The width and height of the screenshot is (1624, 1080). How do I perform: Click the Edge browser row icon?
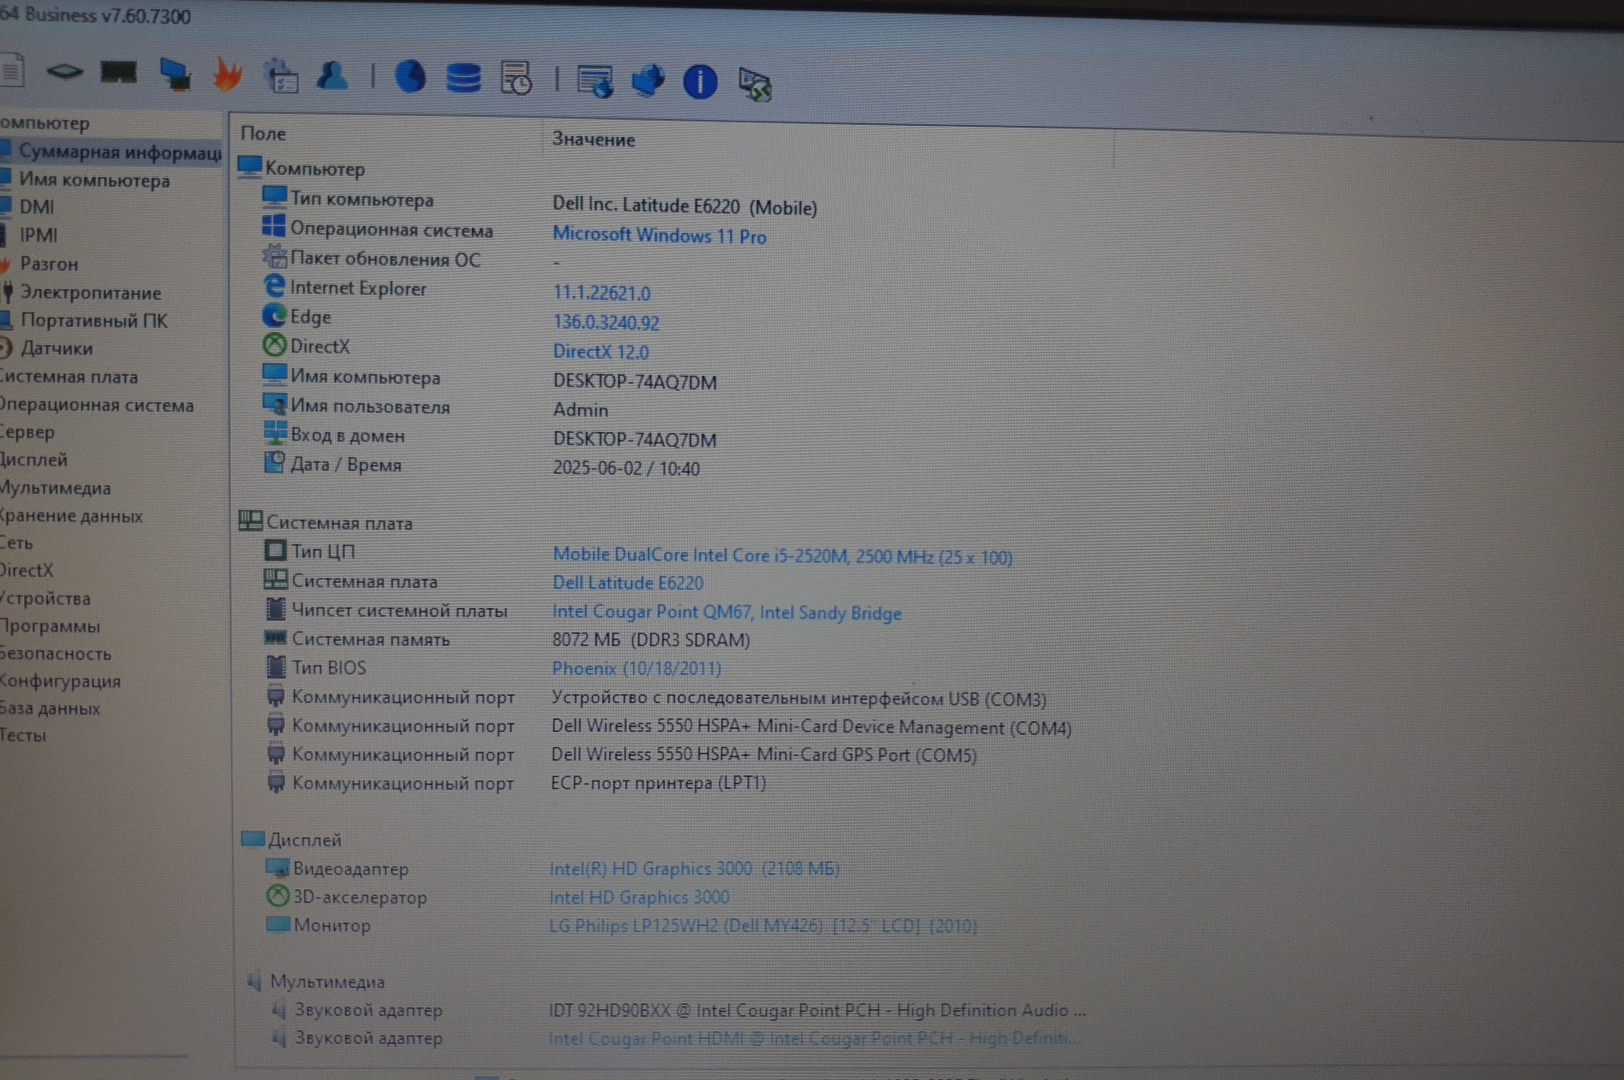click(274, 315)
